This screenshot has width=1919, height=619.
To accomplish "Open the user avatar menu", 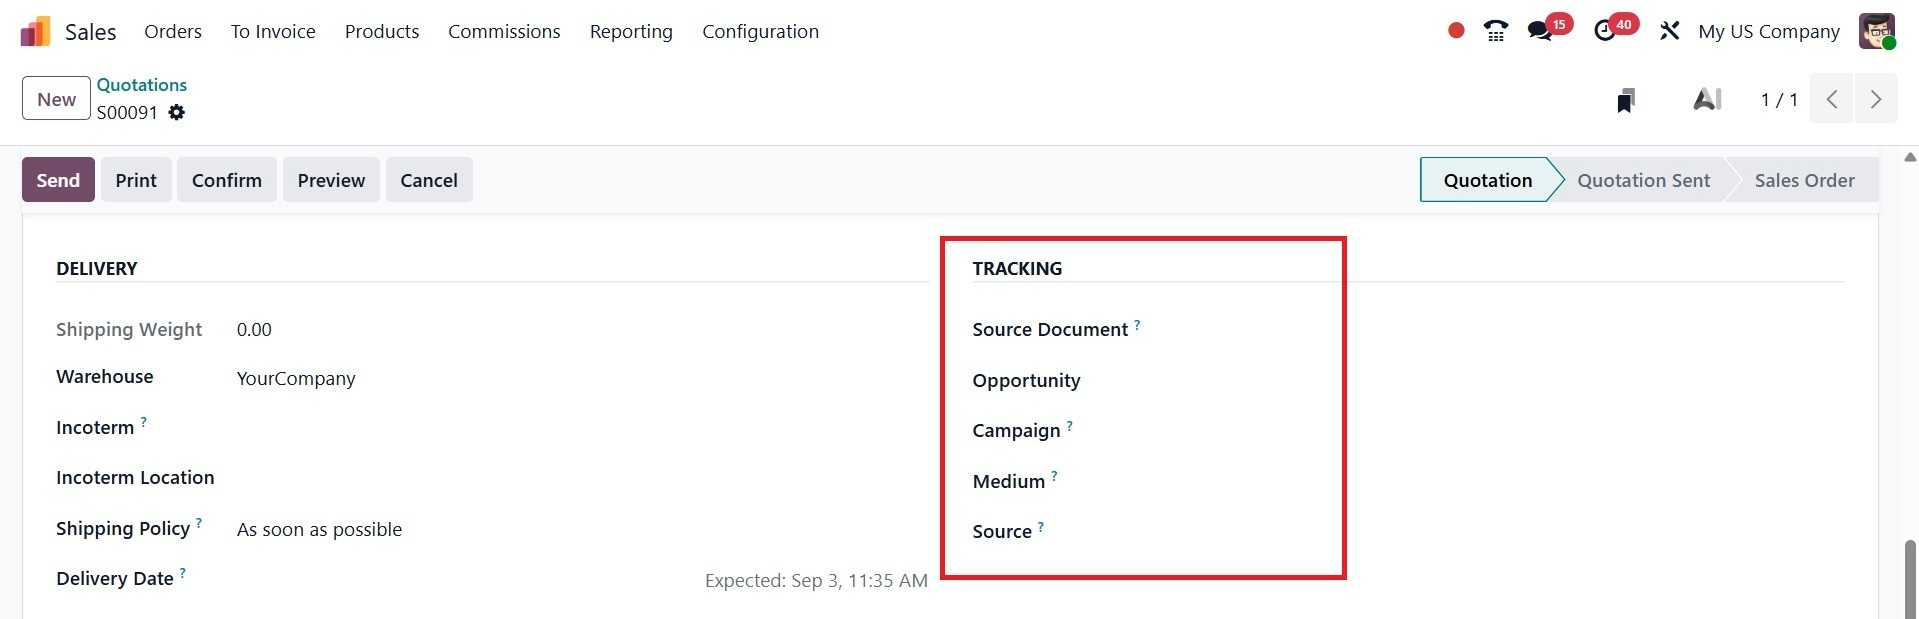I will point(1877,31).
